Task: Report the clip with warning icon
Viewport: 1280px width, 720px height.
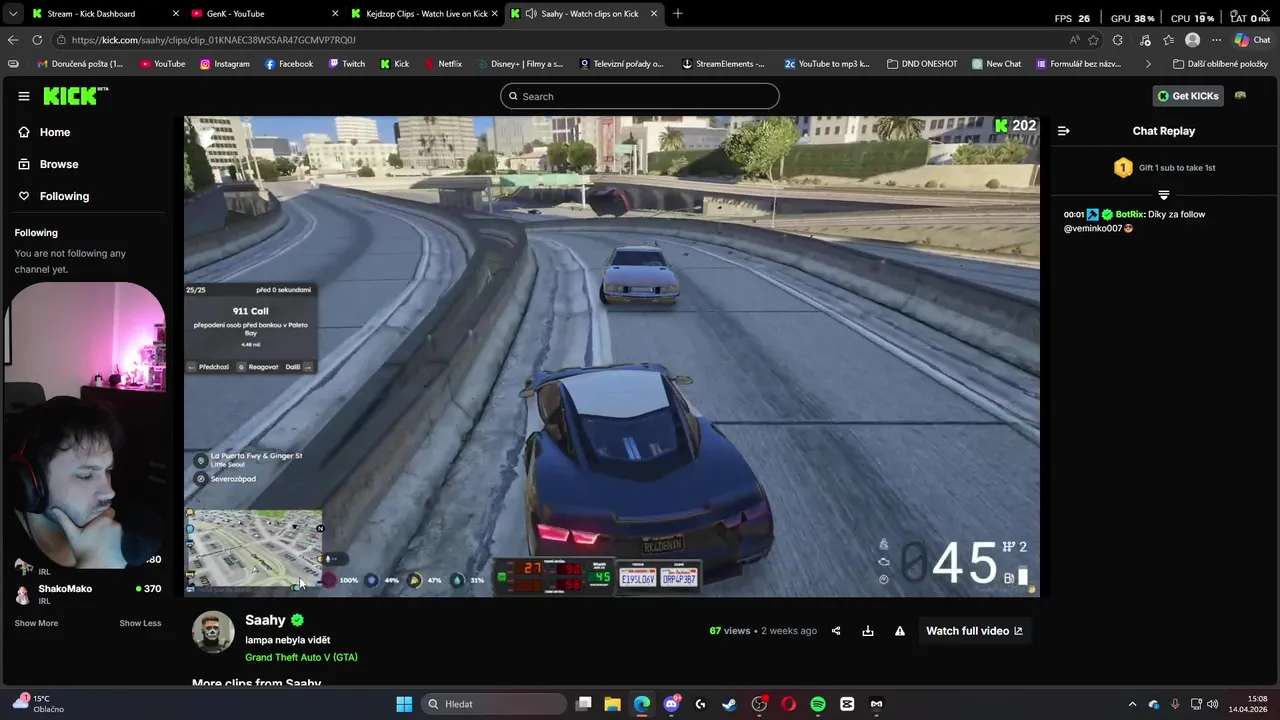Action: [x=900, y=631]
